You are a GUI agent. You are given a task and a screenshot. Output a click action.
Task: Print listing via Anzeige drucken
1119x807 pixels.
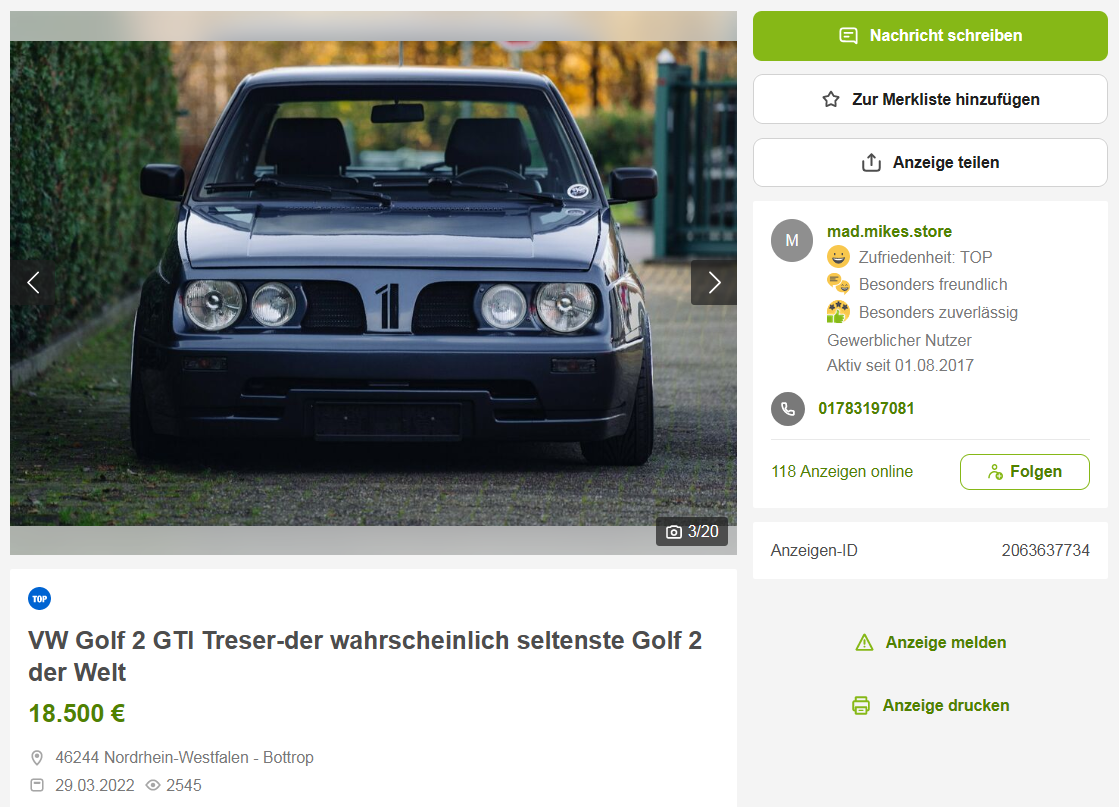click(x=930, y=706)
